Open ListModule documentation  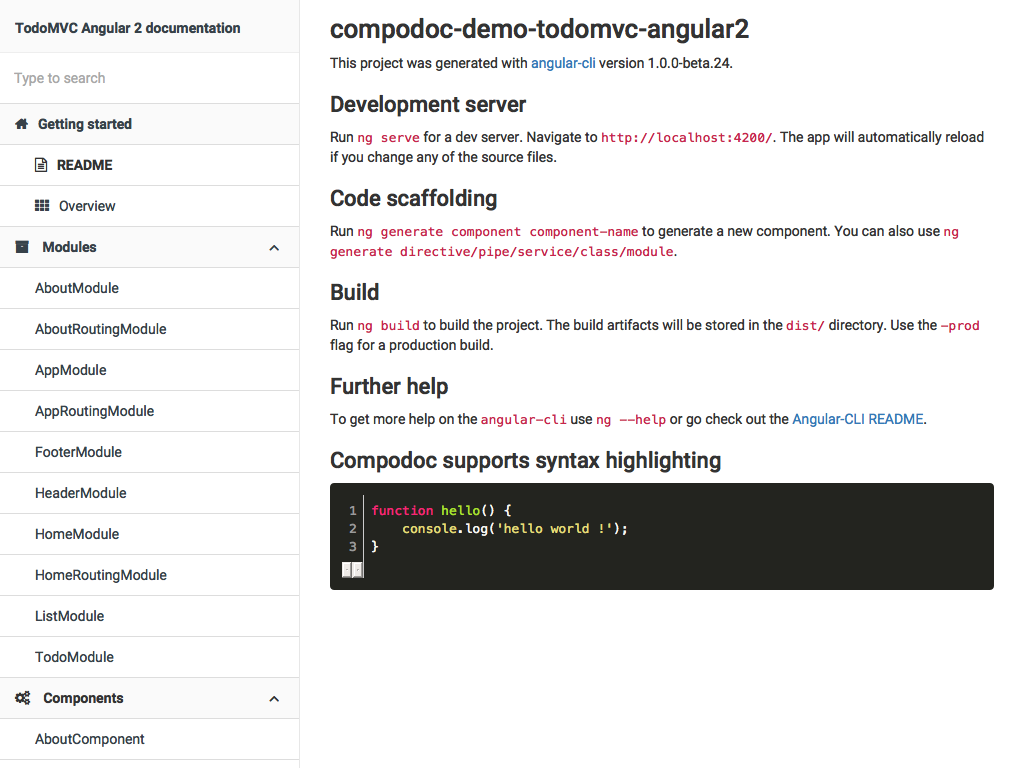coord(150,616)
